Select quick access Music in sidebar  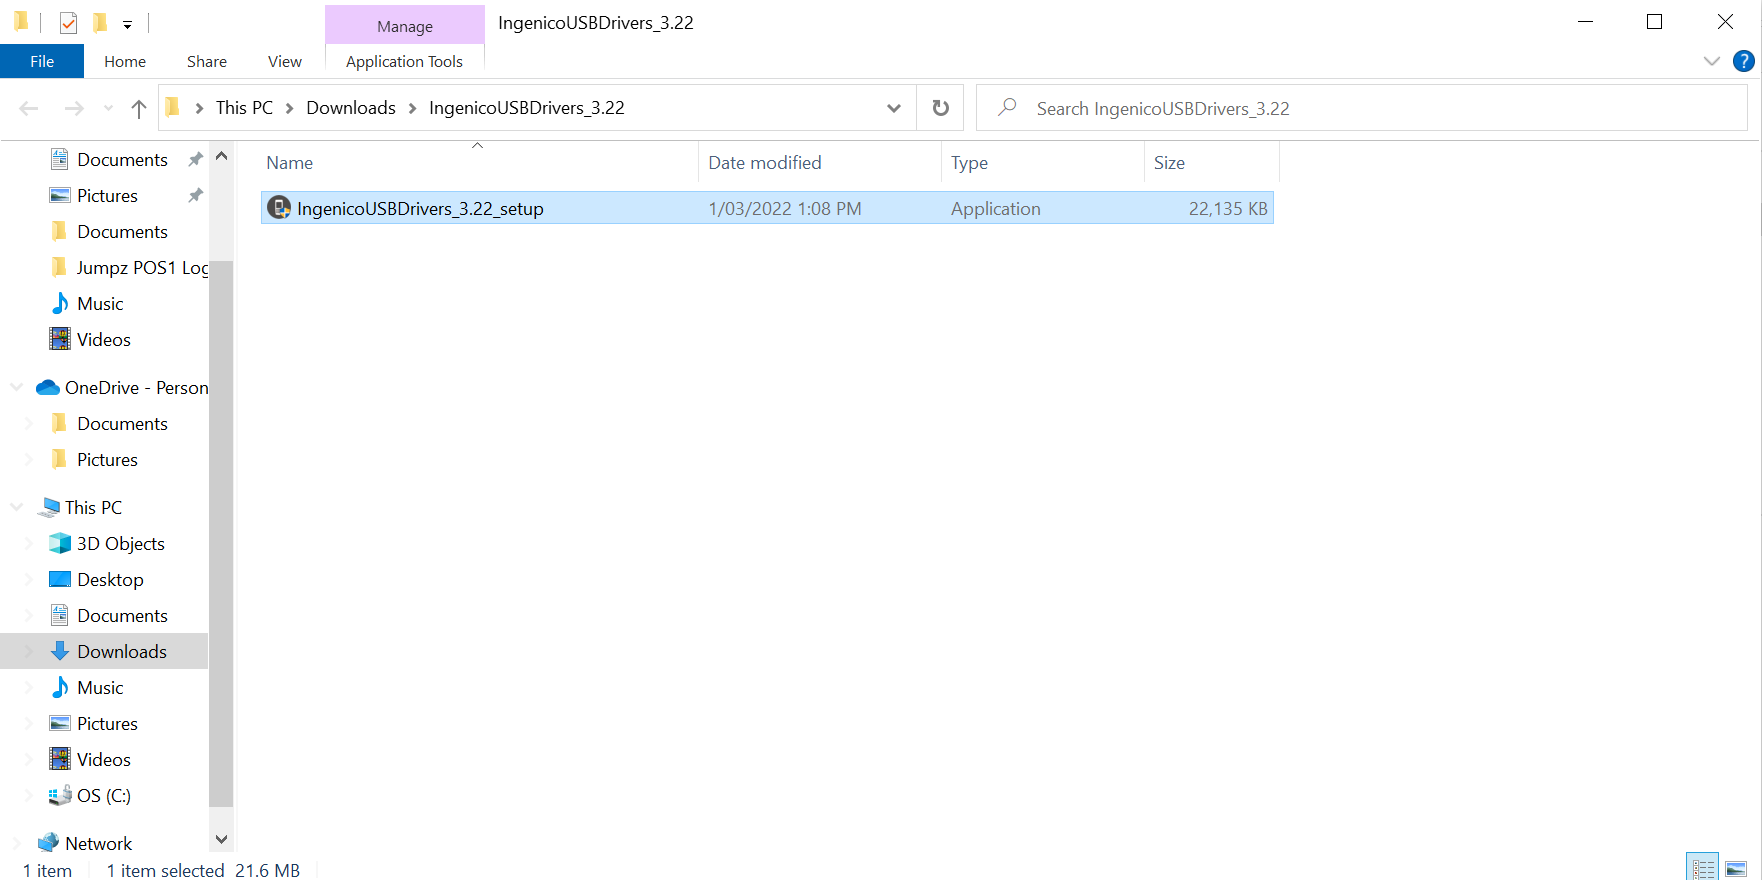pos(100,303)
